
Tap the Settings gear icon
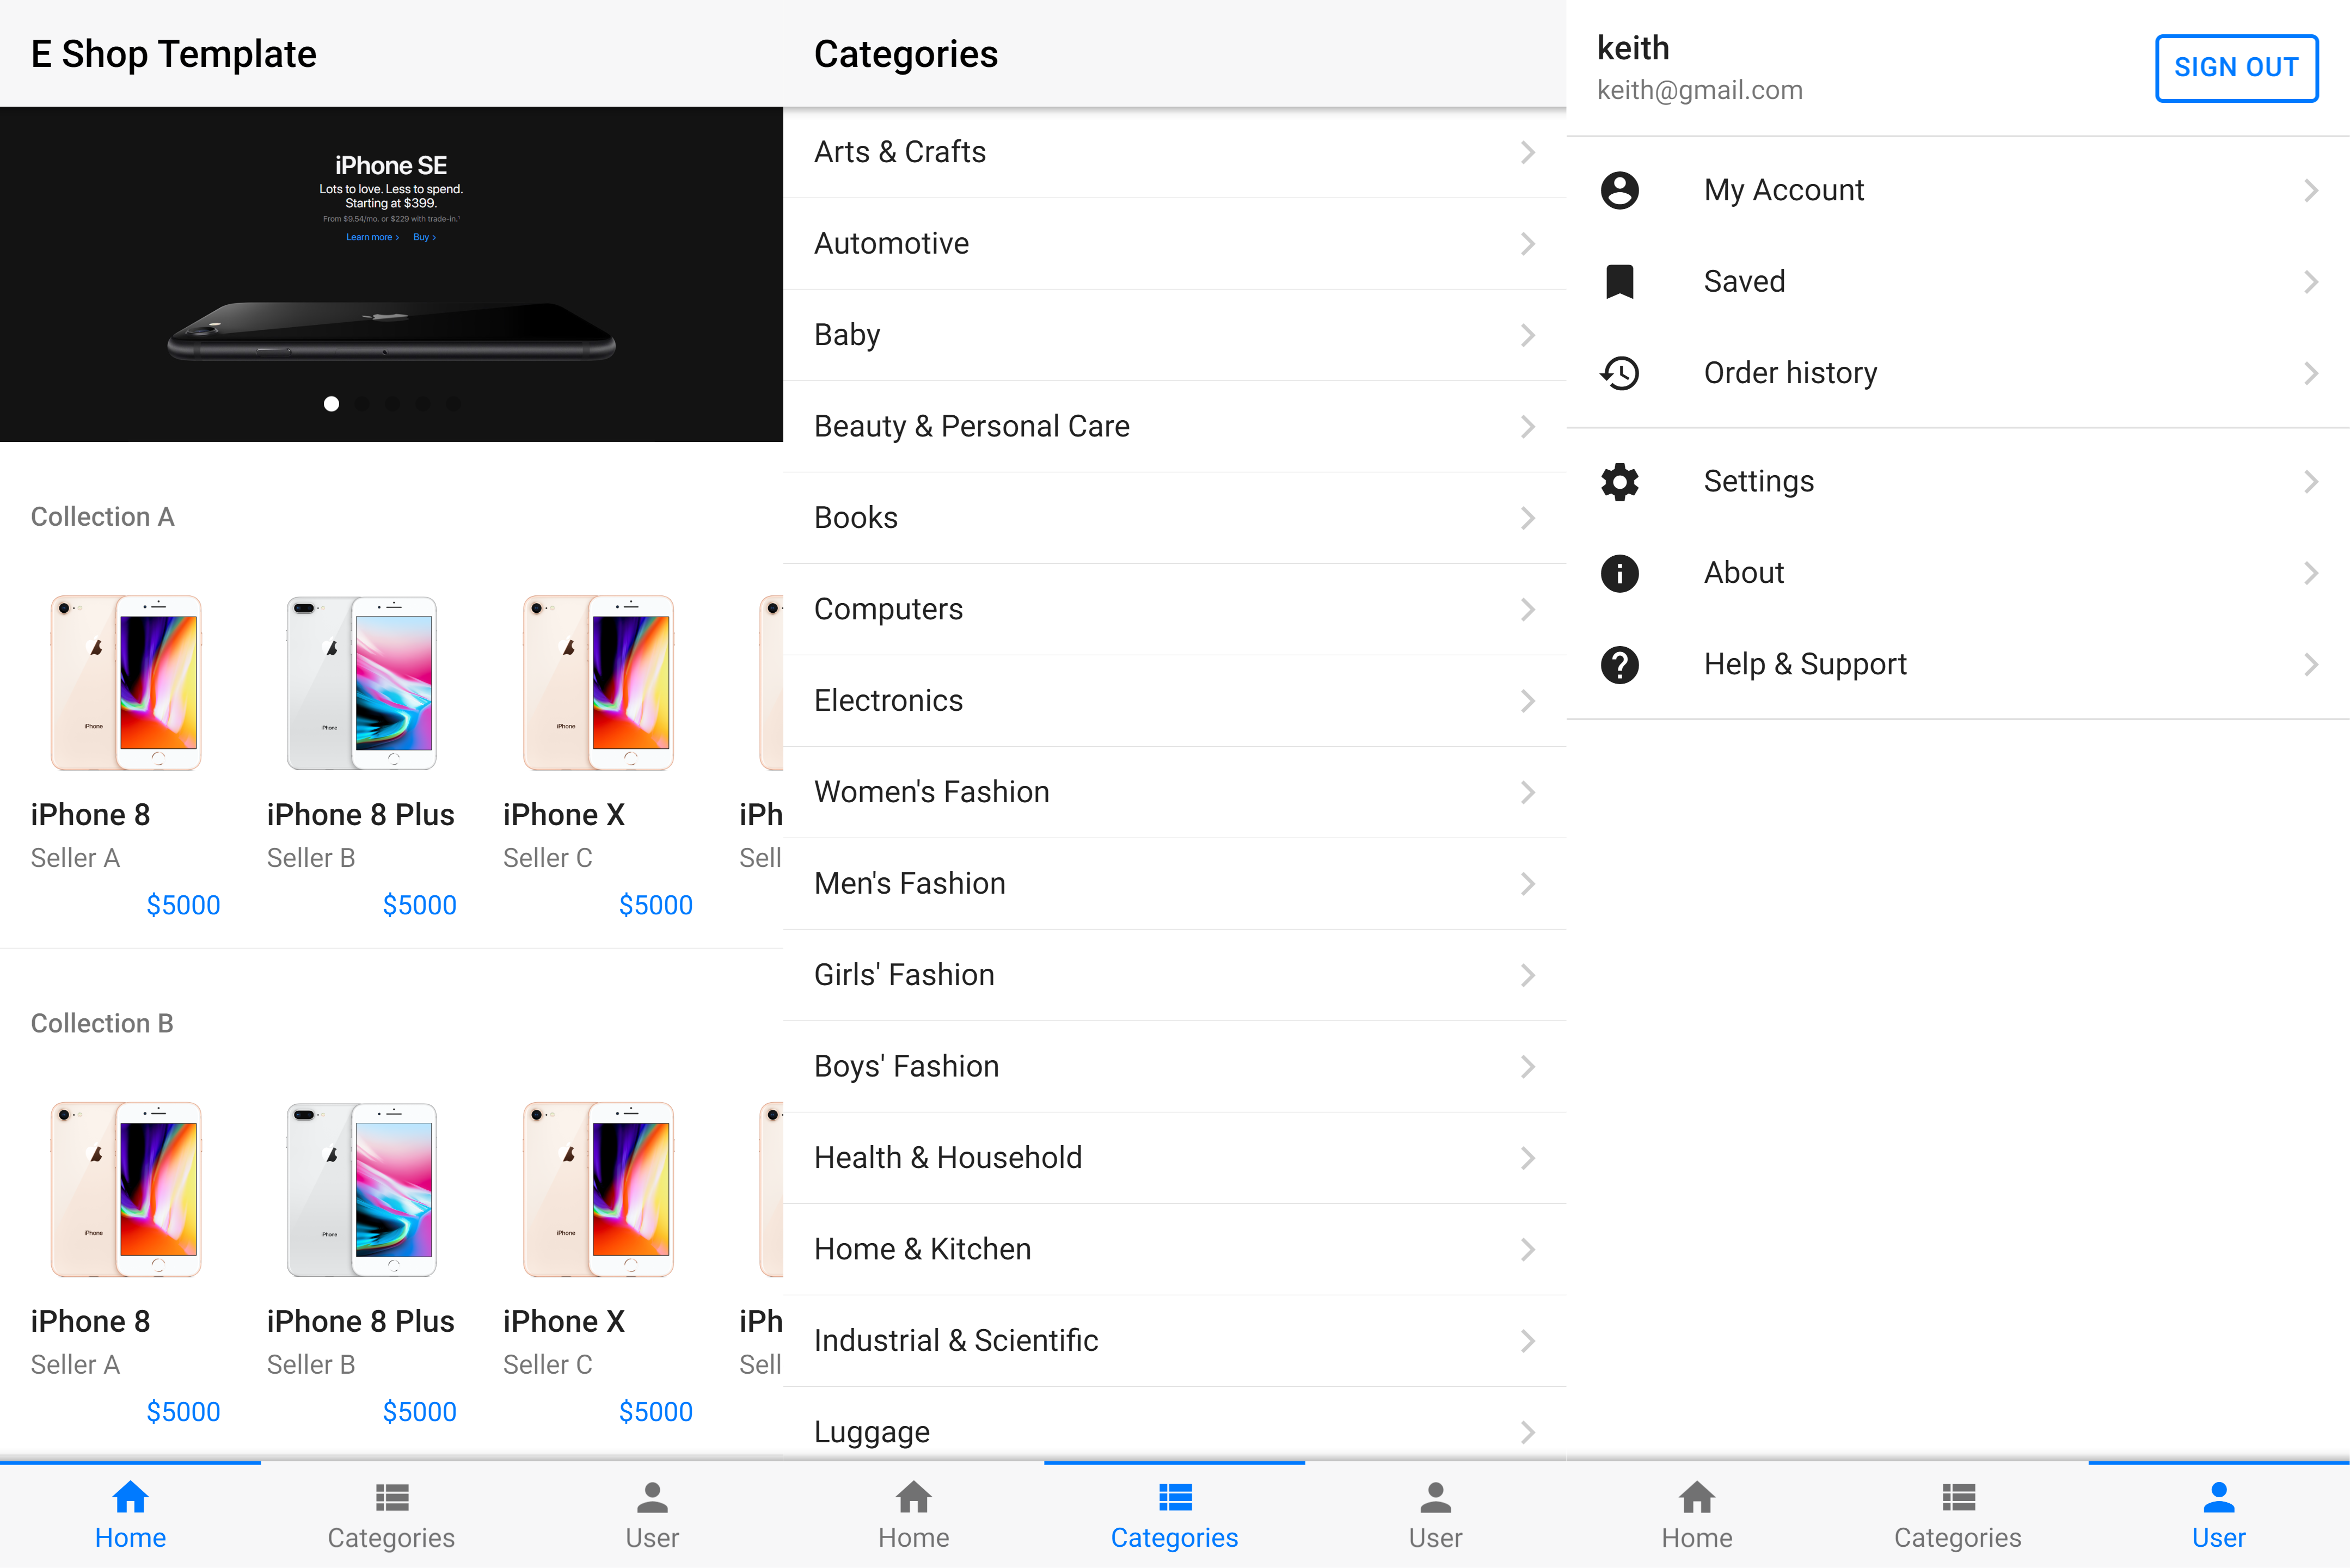[1619, 482]
